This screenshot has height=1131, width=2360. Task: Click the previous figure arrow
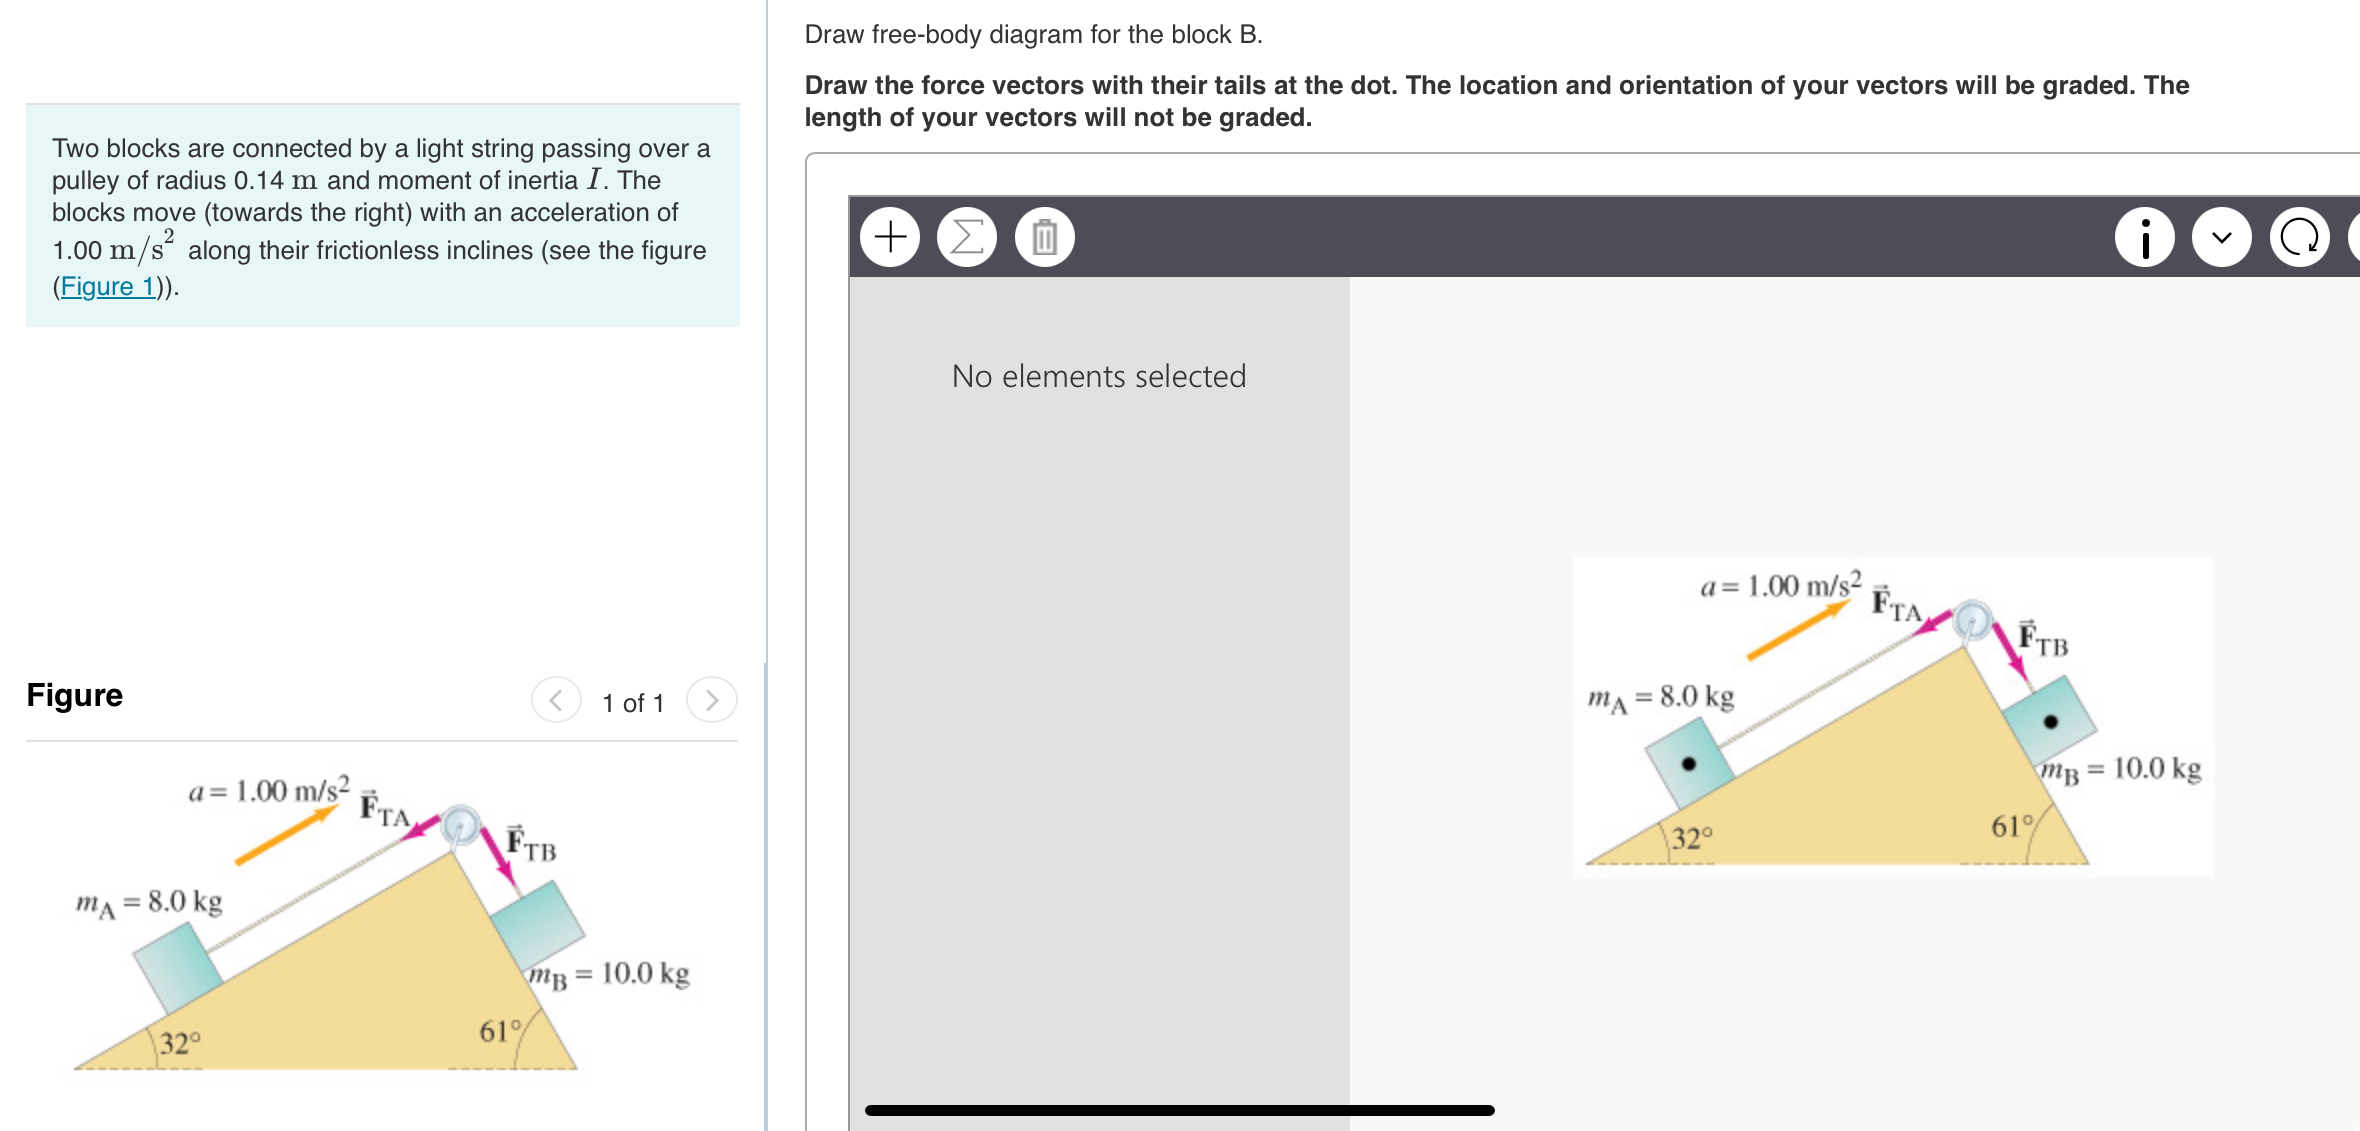(557, 700)
